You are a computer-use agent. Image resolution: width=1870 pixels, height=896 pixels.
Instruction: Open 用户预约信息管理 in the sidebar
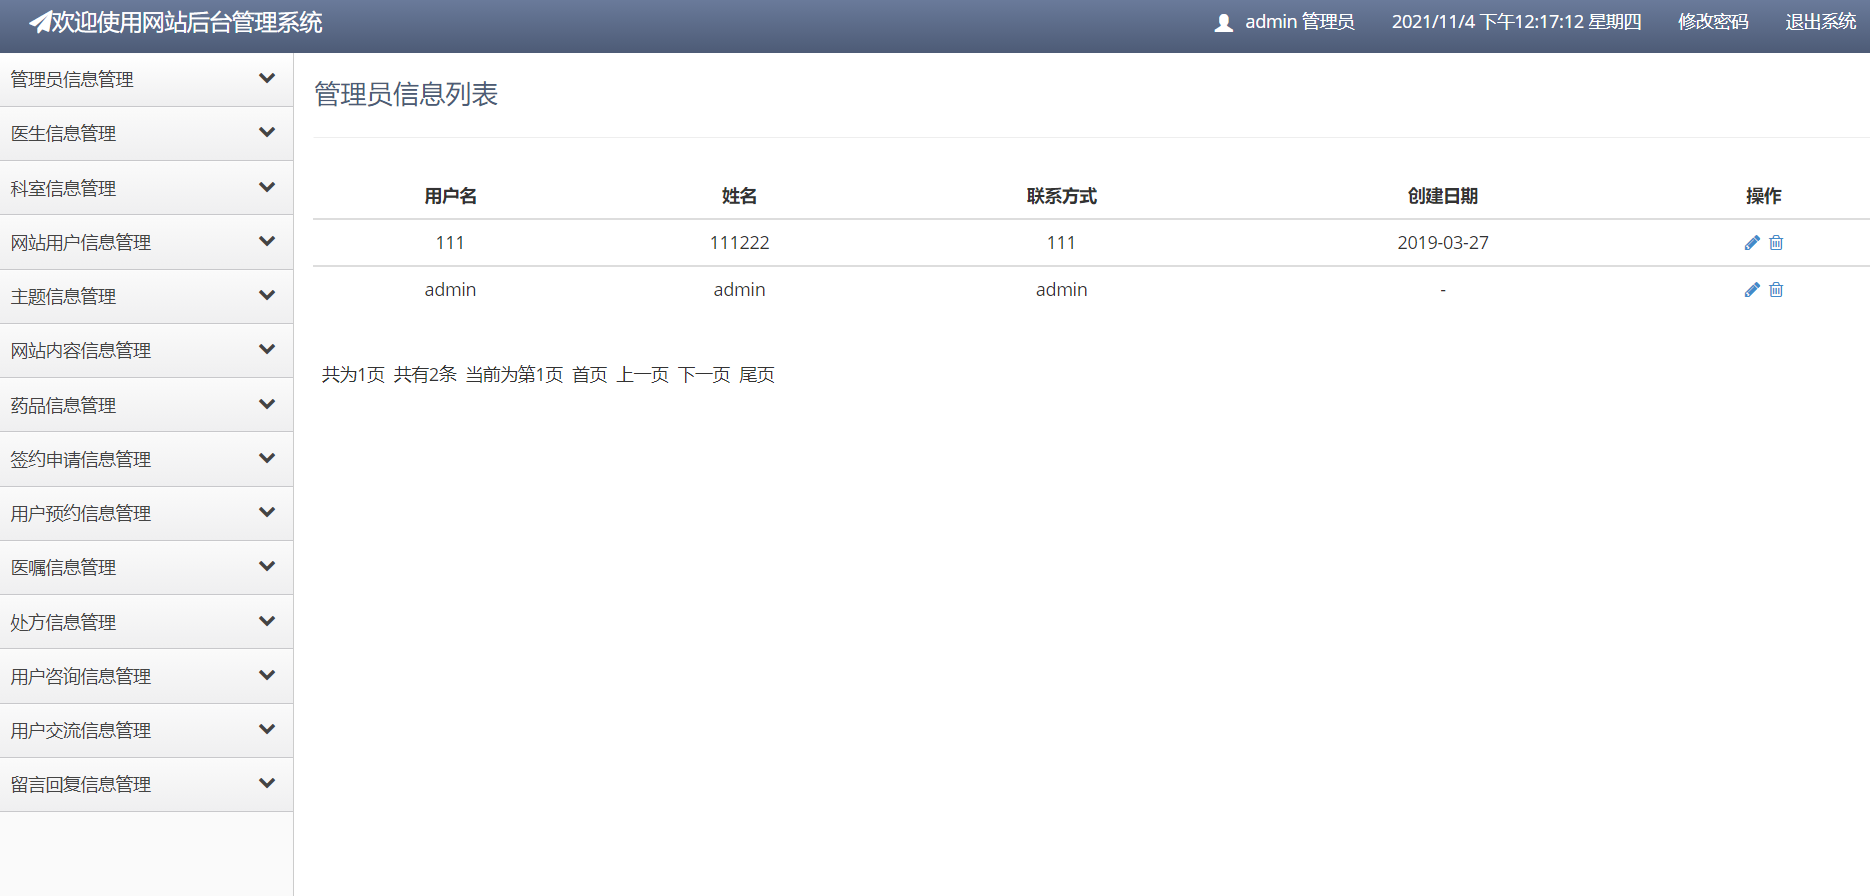(81, 513)
